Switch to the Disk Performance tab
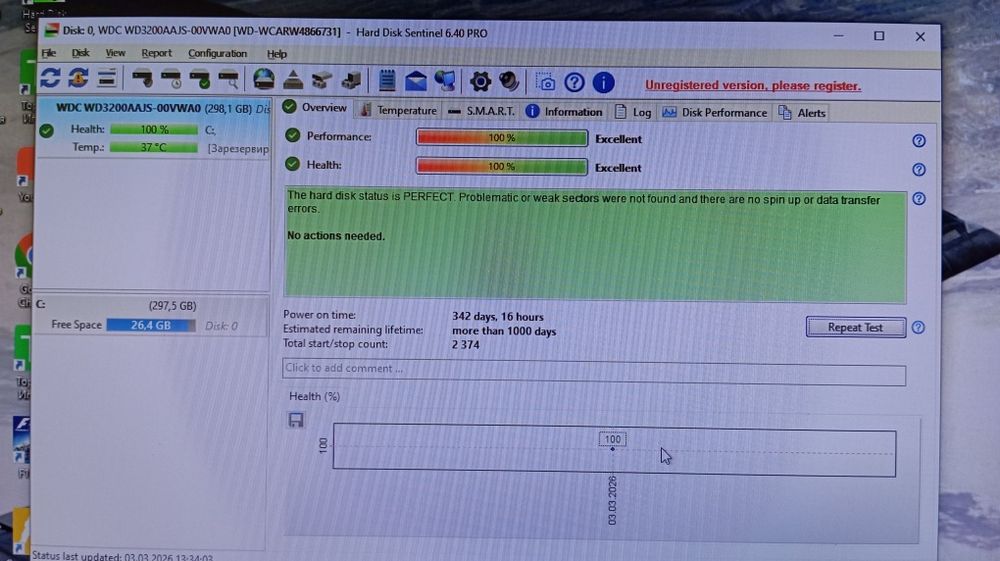This screenshot has width=1000, height=561. 715,113
